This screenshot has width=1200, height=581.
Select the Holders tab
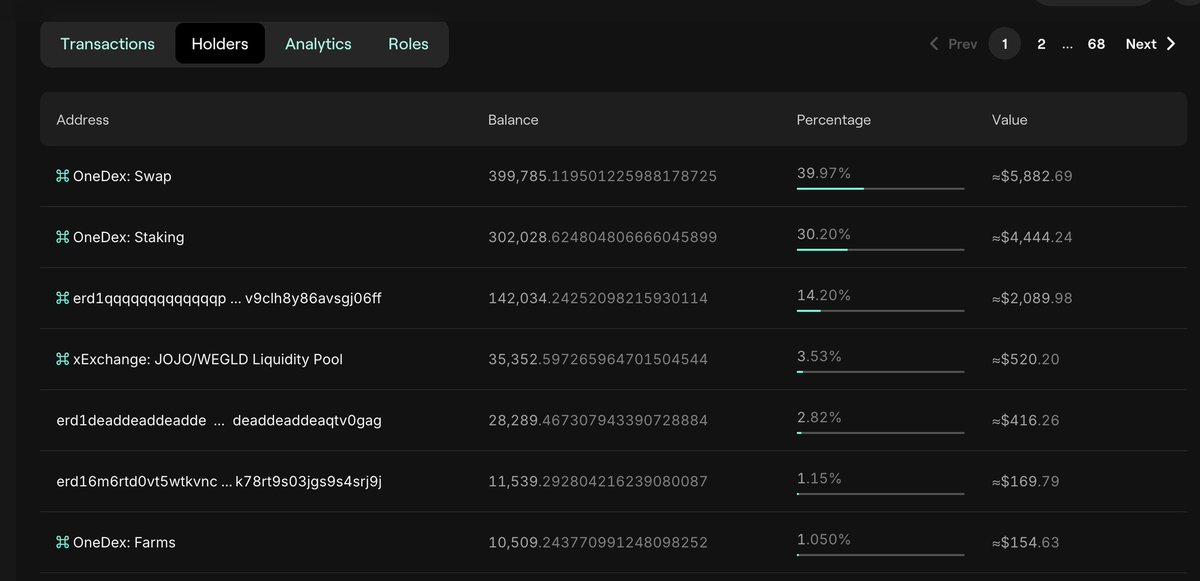[220, 44]
